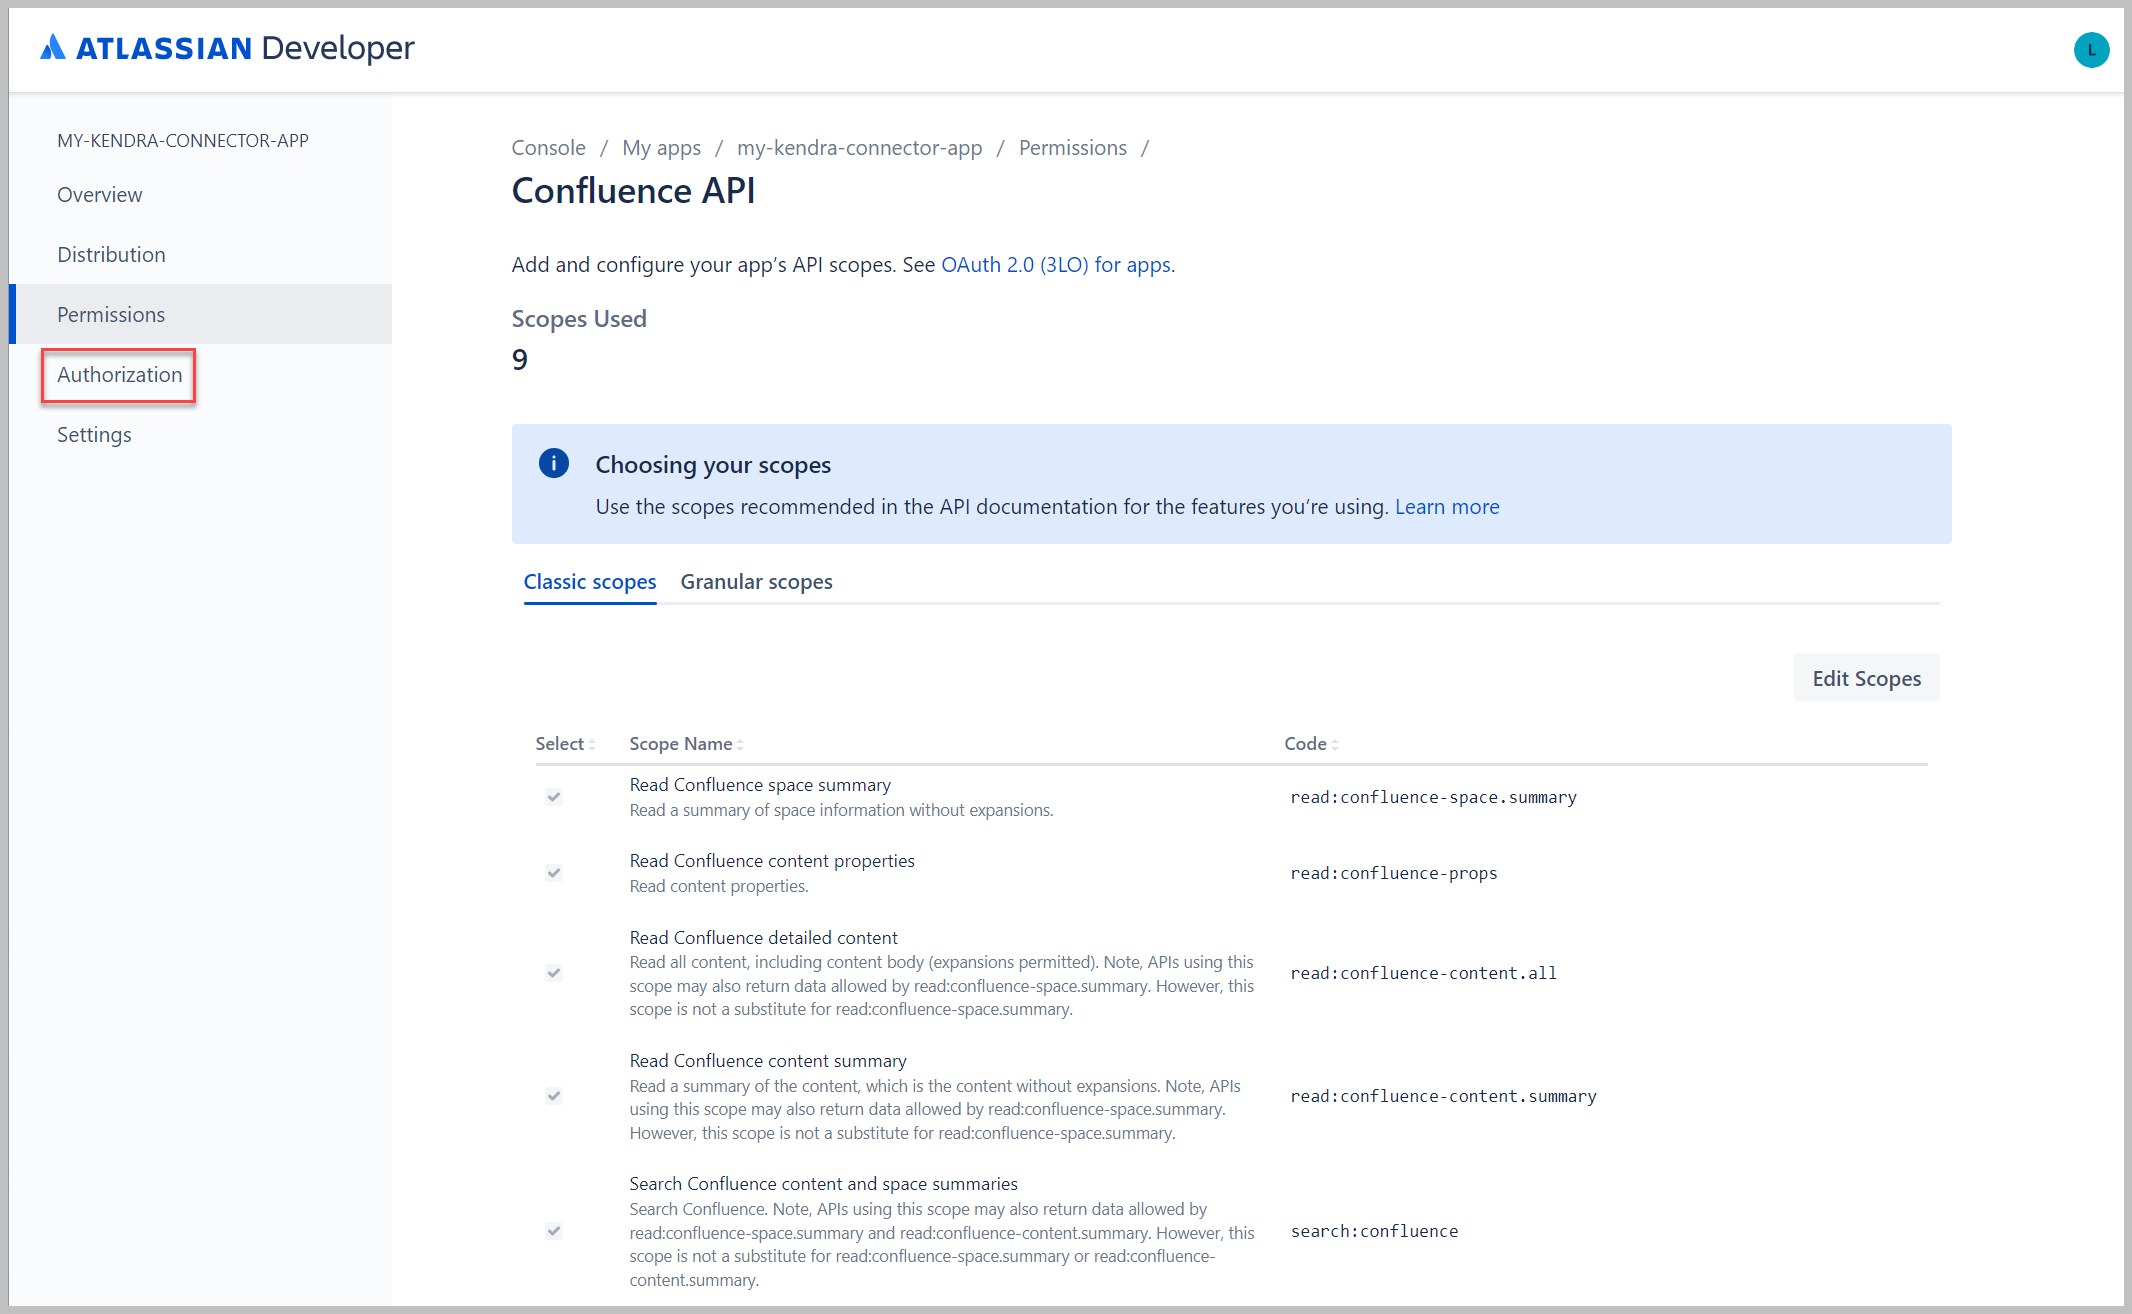Toggle Read Confluence content summary checkbox
2132x1314 pixels.
pos(554,1096)
